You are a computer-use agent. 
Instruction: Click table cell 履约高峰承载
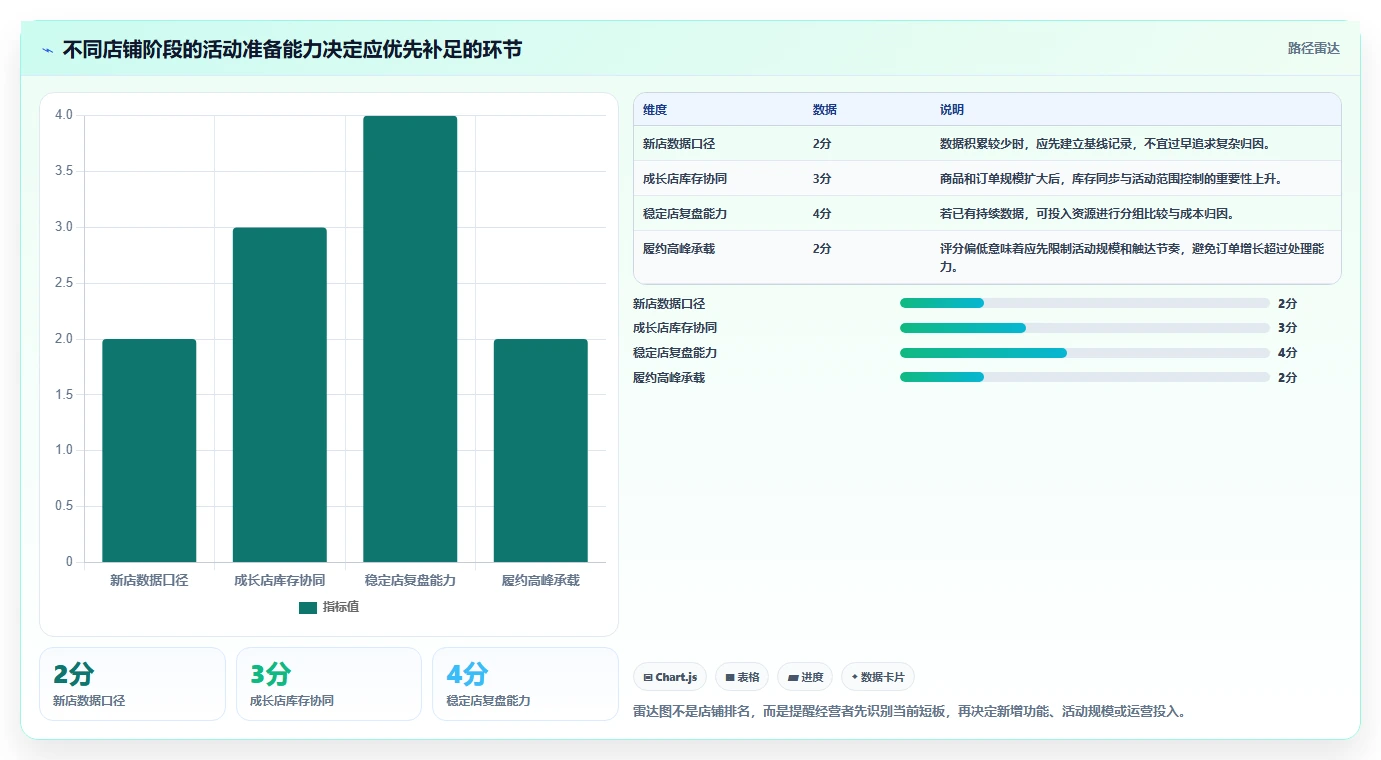tap(679, 249)
